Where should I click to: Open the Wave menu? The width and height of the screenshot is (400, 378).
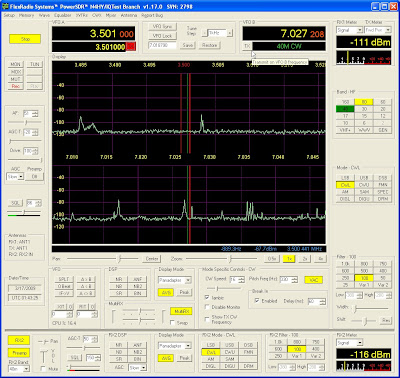(44, 15)
